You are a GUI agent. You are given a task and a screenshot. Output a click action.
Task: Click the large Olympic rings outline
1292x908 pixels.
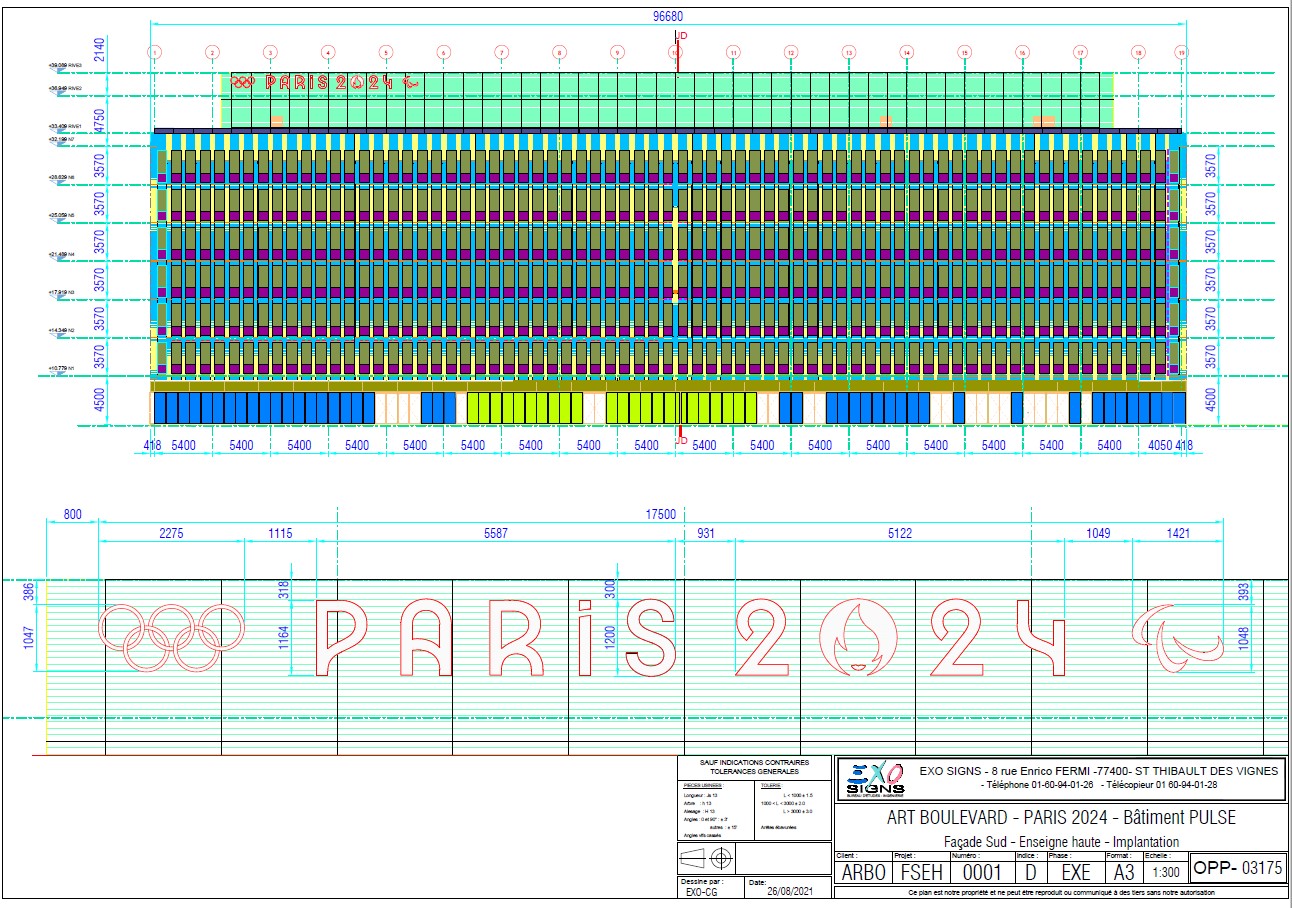point(172,637)
